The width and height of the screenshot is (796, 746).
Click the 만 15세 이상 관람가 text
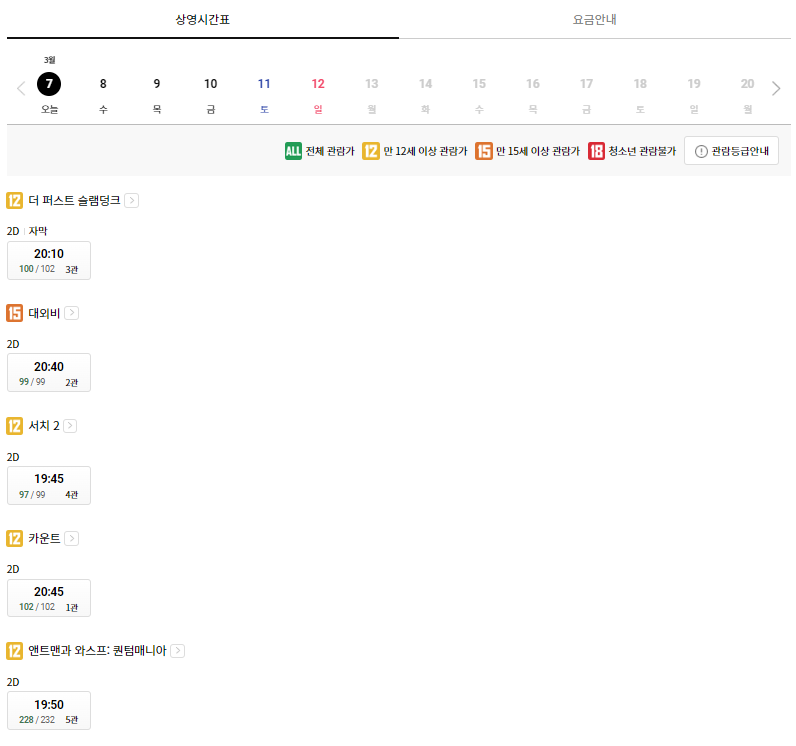[x=538, y=151]
